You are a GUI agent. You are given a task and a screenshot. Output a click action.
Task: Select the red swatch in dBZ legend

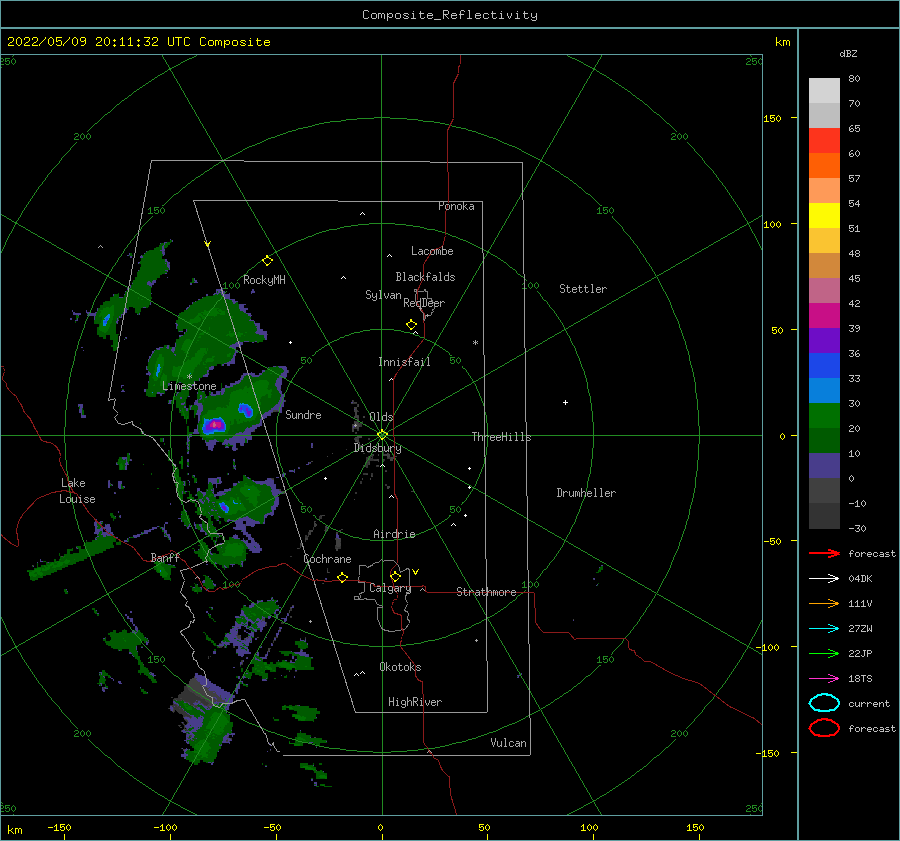tap(824, 141)
